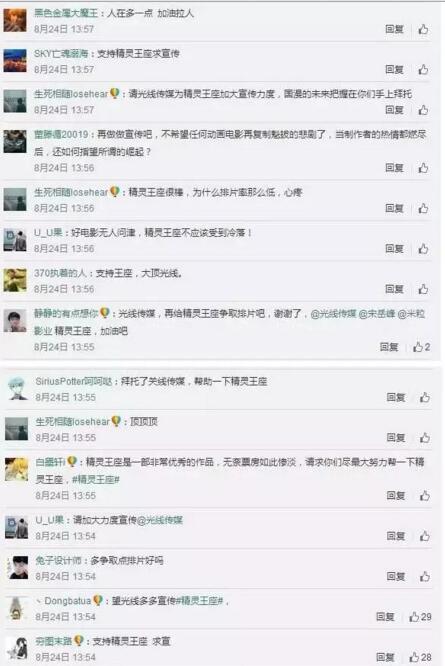Thumbs up Dongbatua's comment with 29 likes
The height and width of the screenshot is (666, 445).
click(420, 617)
